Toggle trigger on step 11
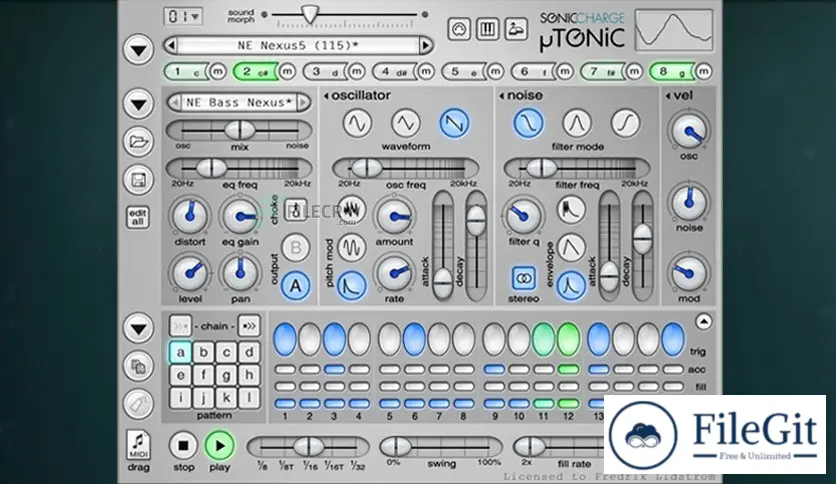Viewport: 836px width, 484px height. (x=544, y=339)
